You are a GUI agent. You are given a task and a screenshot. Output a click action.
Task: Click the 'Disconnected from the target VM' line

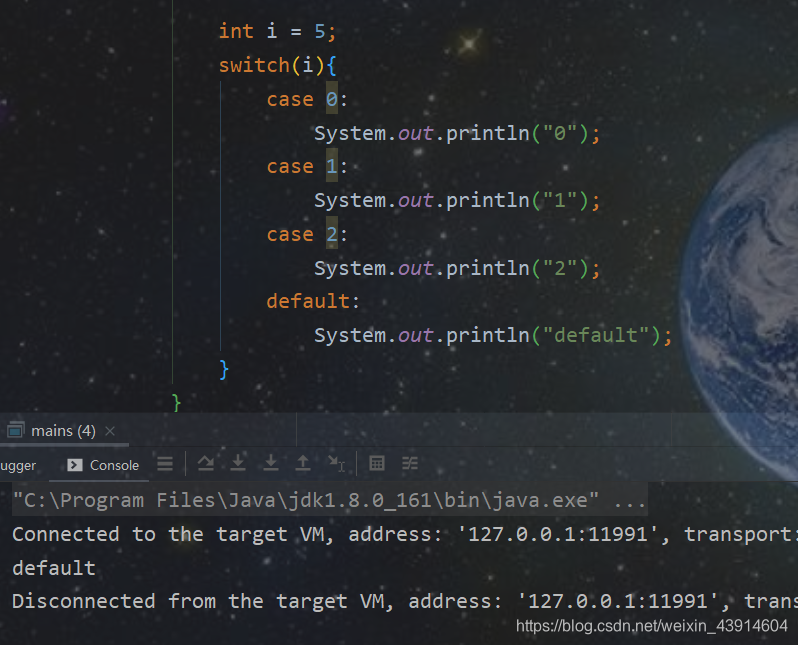(405, 601)
